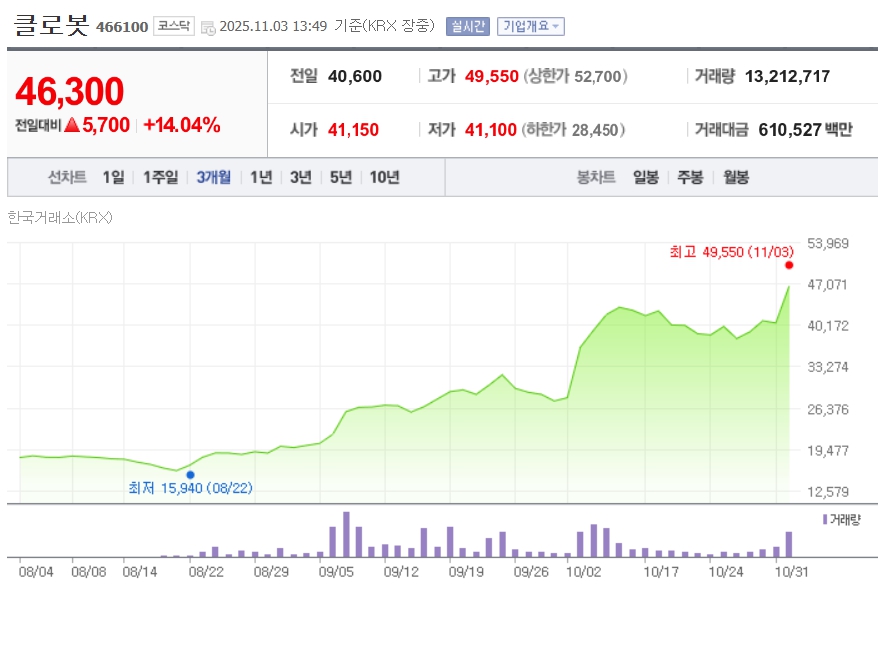This screenshot has width=878, height=646.
Task: Switch to the 3개월 chart period
Action: coord(213,177)
